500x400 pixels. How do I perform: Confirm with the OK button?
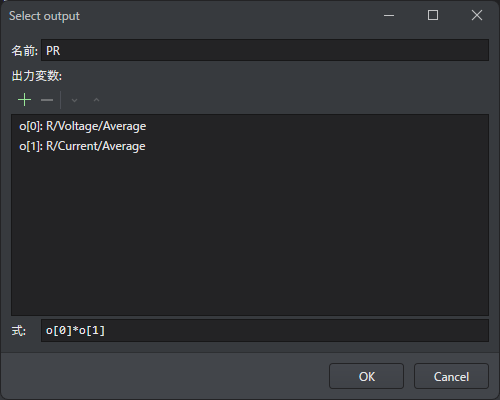(x=367, y=376)
